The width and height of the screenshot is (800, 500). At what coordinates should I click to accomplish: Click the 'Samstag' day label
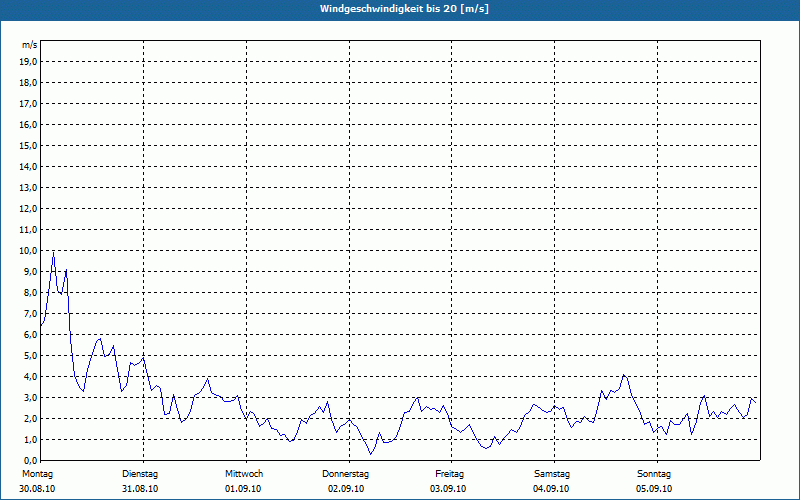(x=552, y=474)
